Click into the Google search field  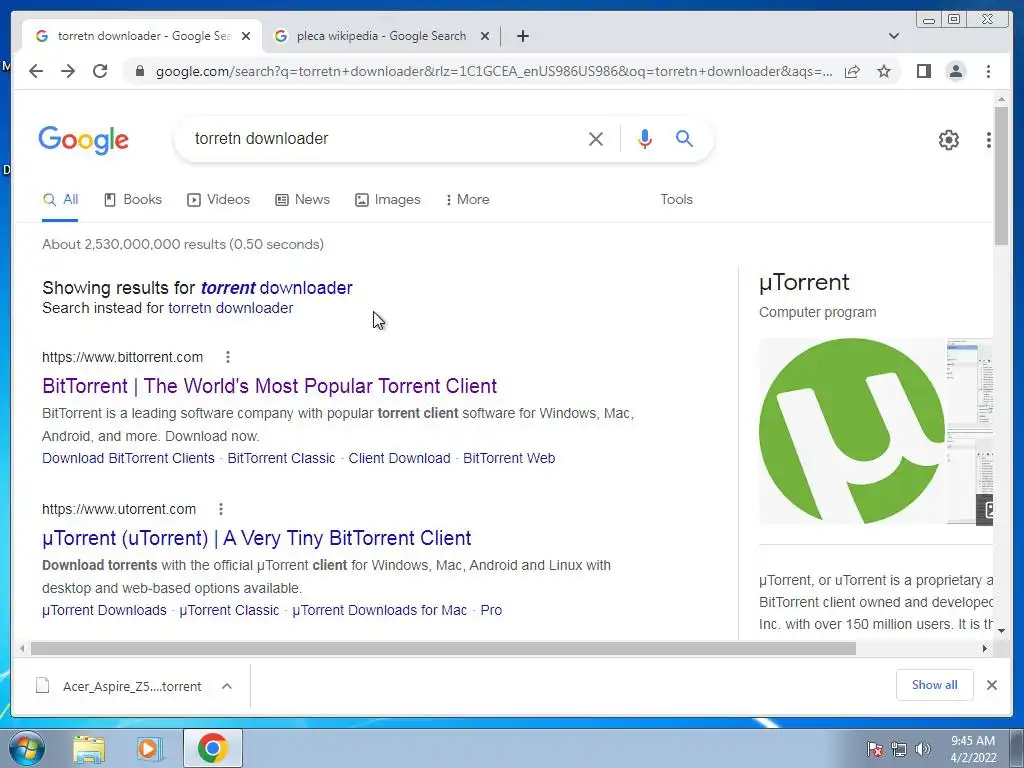click(x=385, y=138)
